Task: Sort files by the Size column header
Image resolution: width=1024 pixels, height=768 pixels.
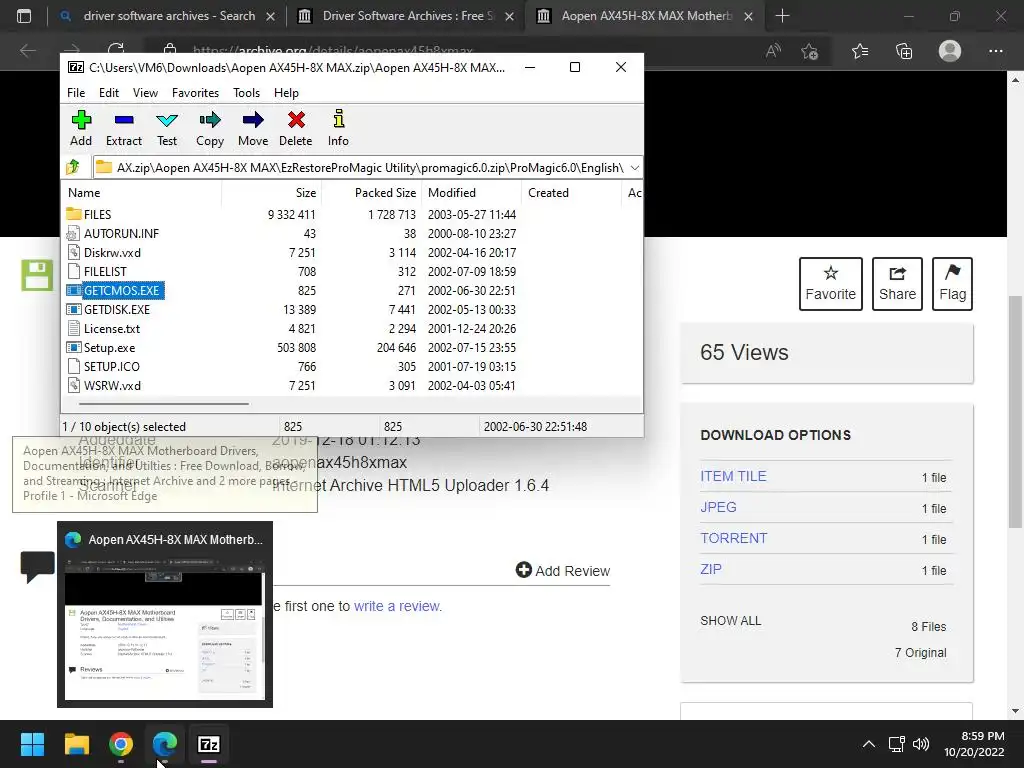Action: (x=272, y=193)
